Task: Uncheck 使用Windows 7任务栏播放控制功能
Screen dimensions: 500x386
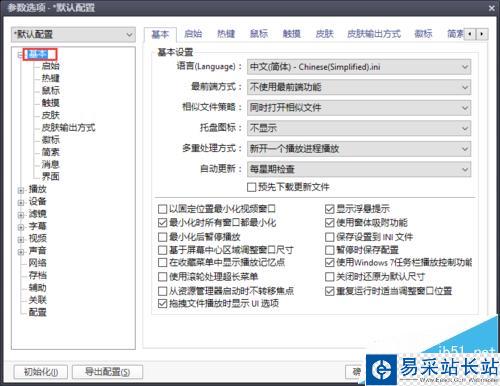Action: click(x=329, y=262)
